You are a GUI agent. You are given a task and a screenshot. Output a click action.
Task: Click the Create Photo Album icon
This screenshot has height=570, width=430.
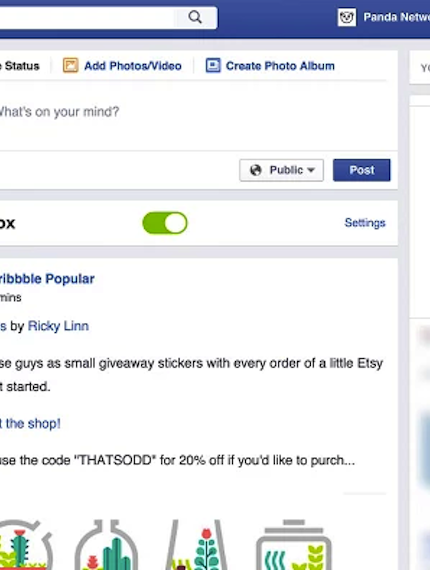pos(213,65)
